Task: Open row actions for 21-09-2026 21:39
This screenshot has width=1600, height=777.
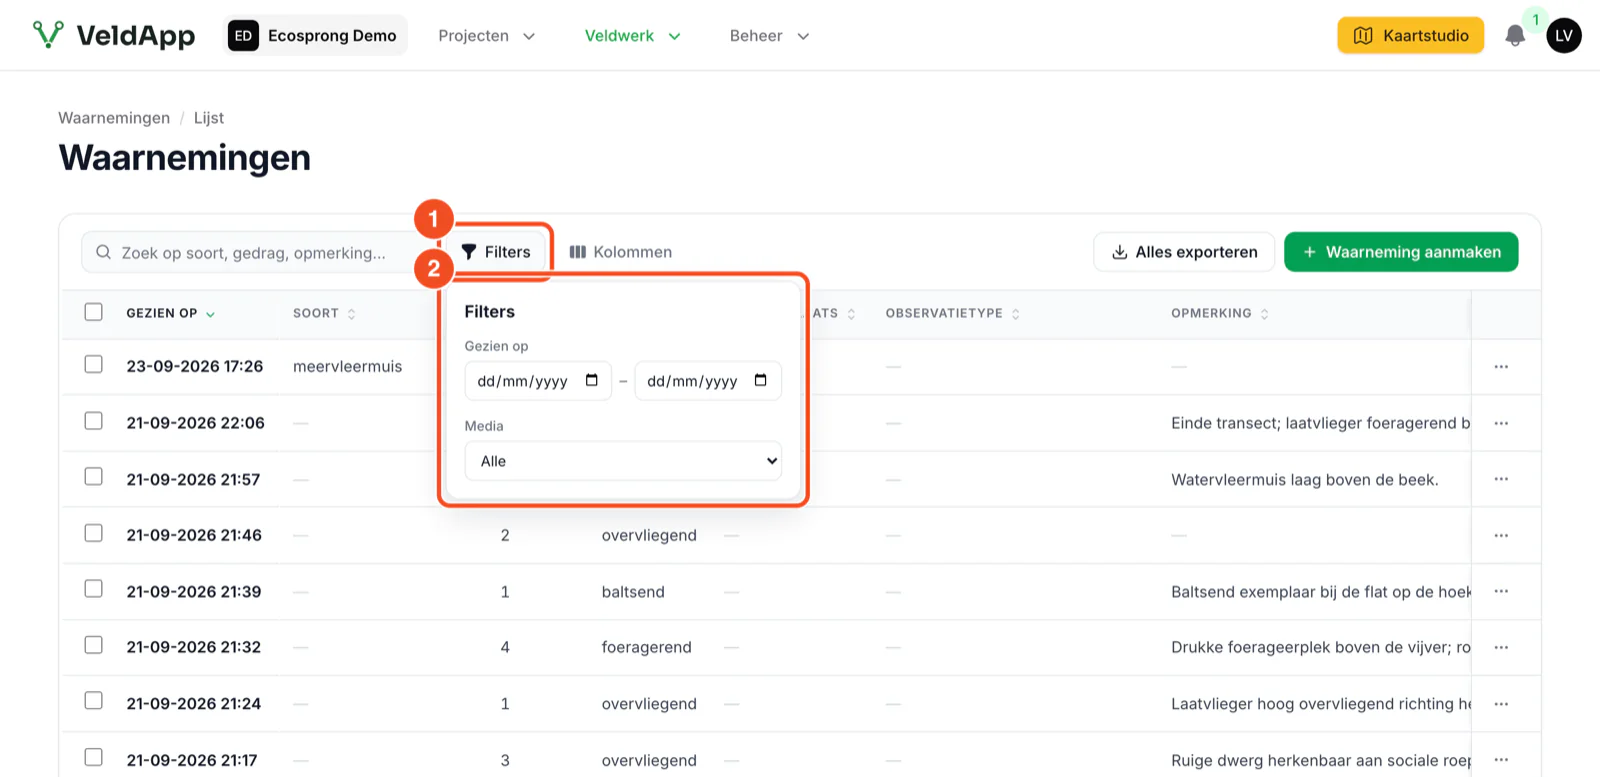Action: pos(1501,591)
